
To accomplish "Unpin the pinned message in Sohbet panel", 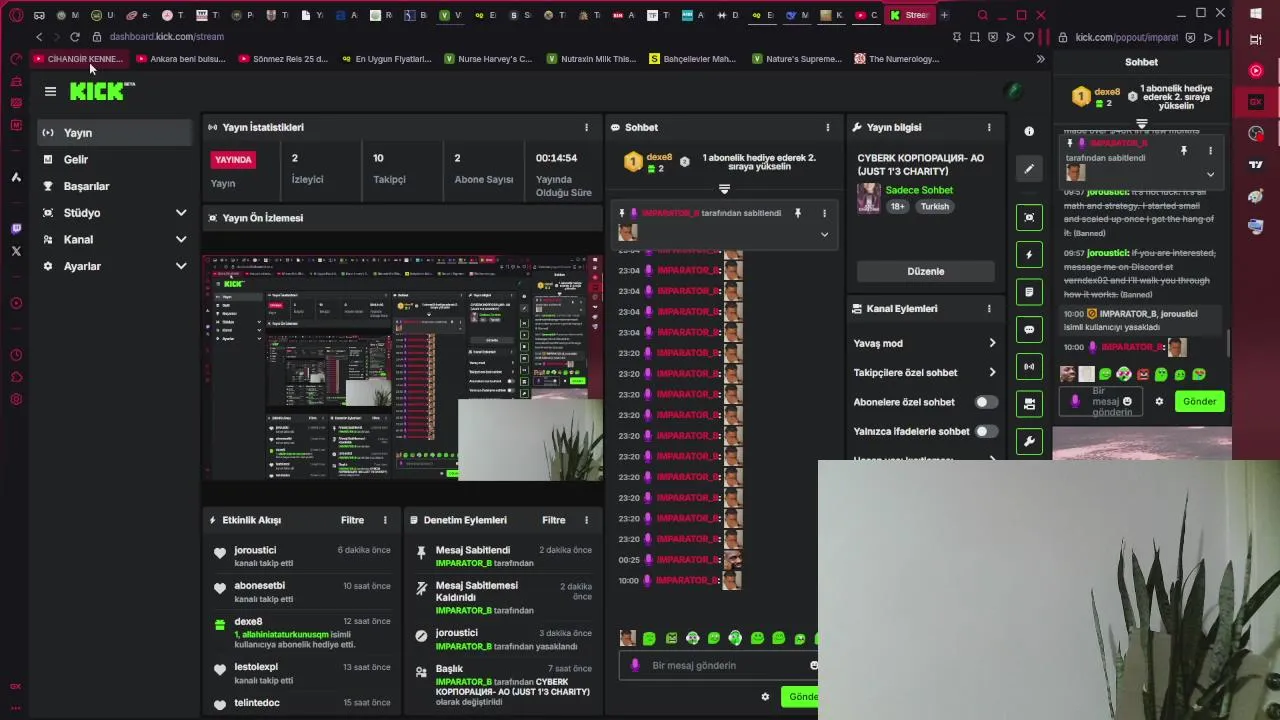I will click(x=797, y=213).
